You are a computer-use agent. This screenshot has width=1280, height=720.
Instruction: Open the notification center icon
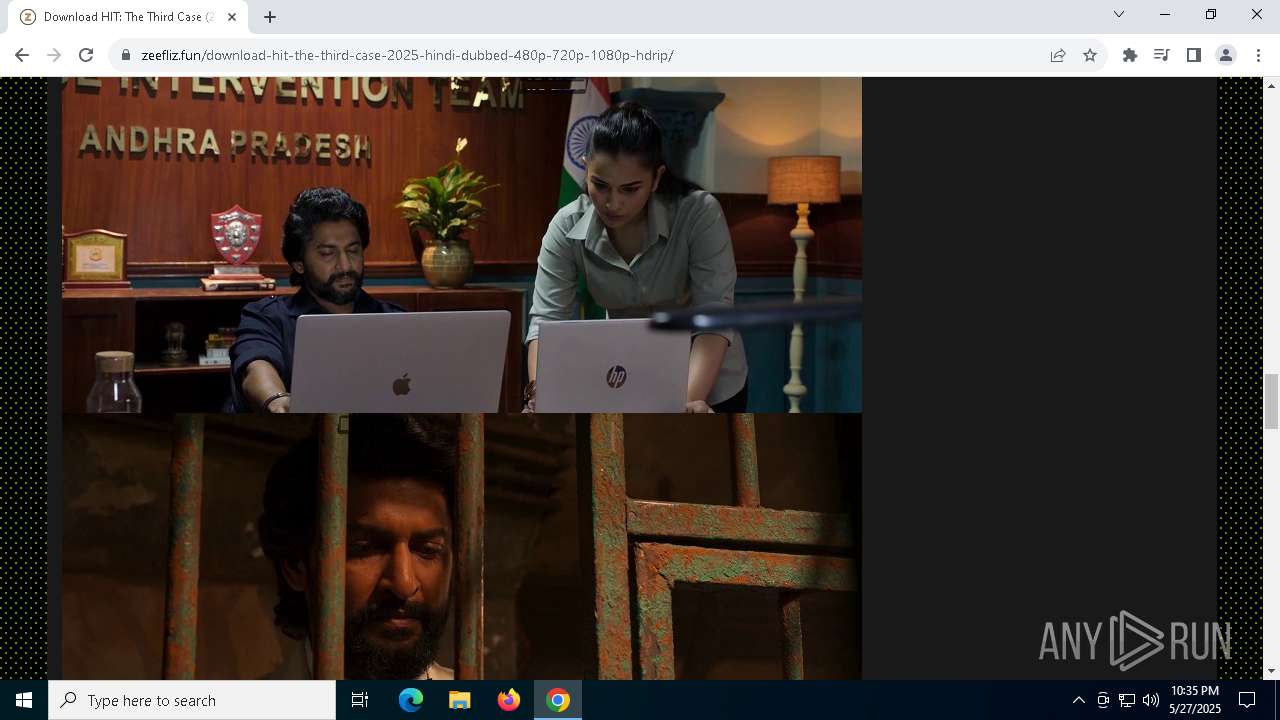(1247, 700)
